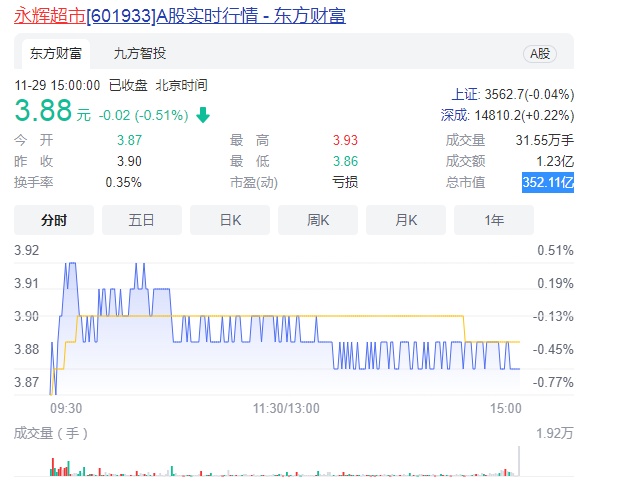Open the 永辉超市 A股实时行情 title link
Screen dimensions: 619x483
180,15
